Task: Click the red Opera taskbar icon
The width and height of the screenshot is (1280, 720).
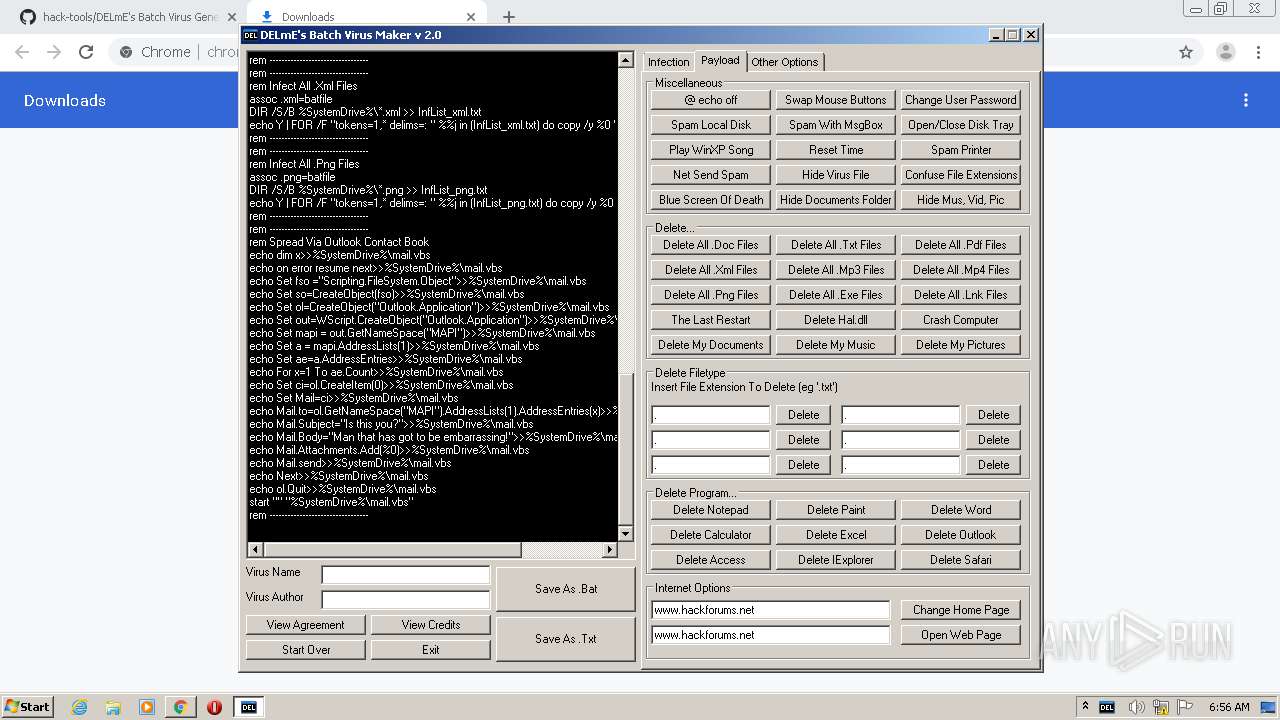Action: pyautogui.click(x=214, y=707)
